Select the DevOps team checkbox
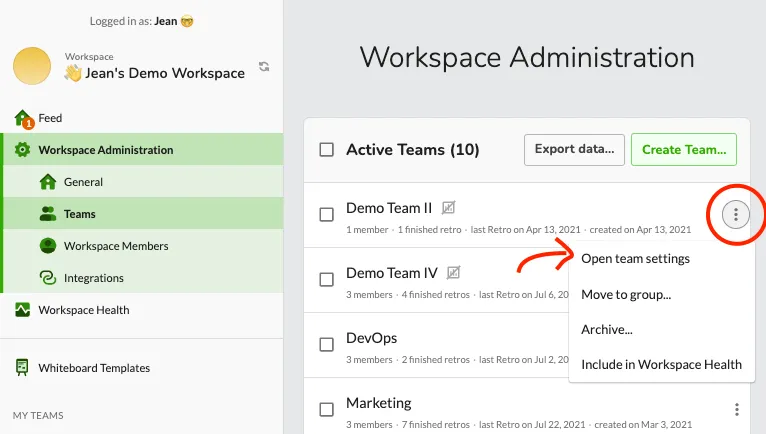 [x=326, y=344]
